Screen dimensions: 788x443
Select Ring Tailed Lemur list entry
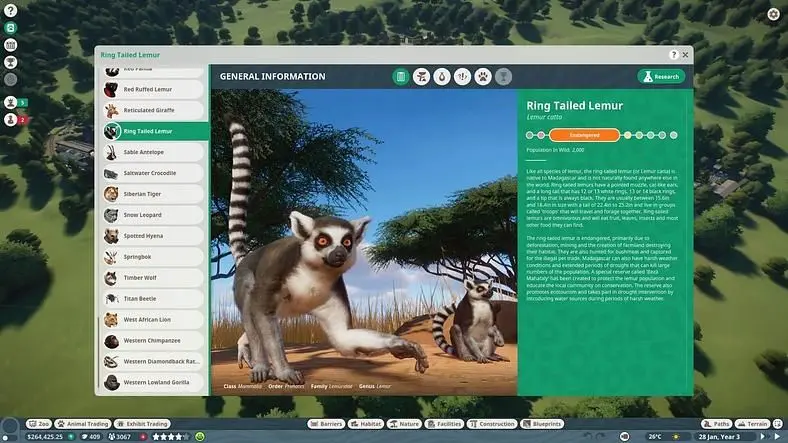click(156, 131)
